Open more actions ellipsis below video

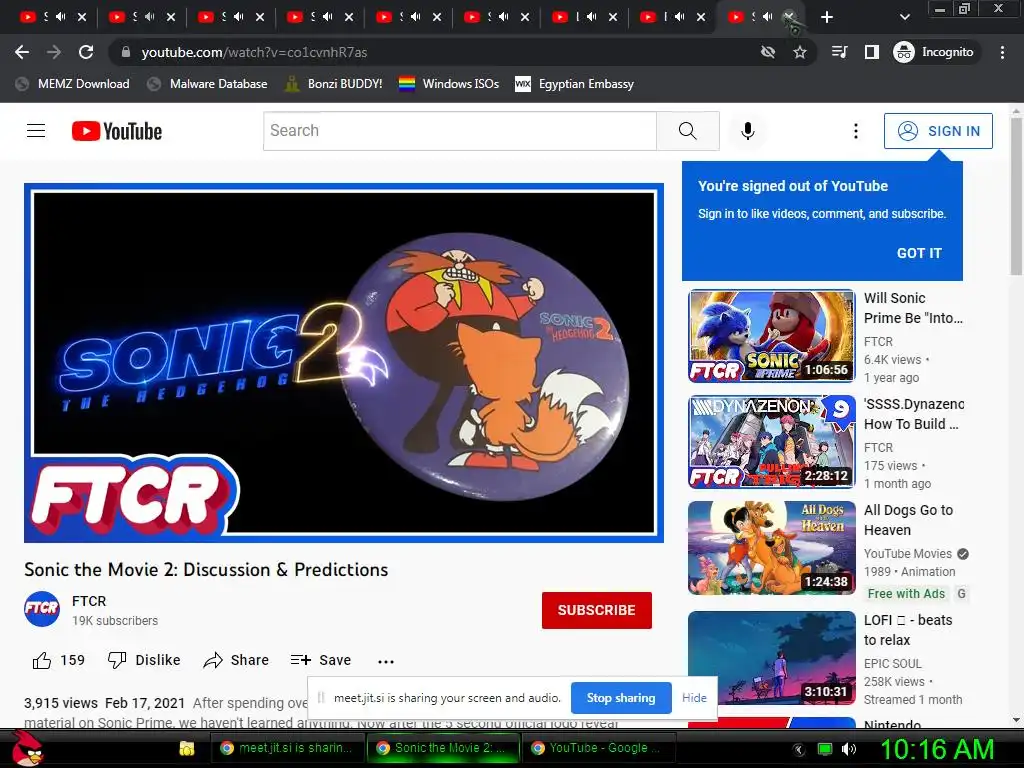pos(386,662)
